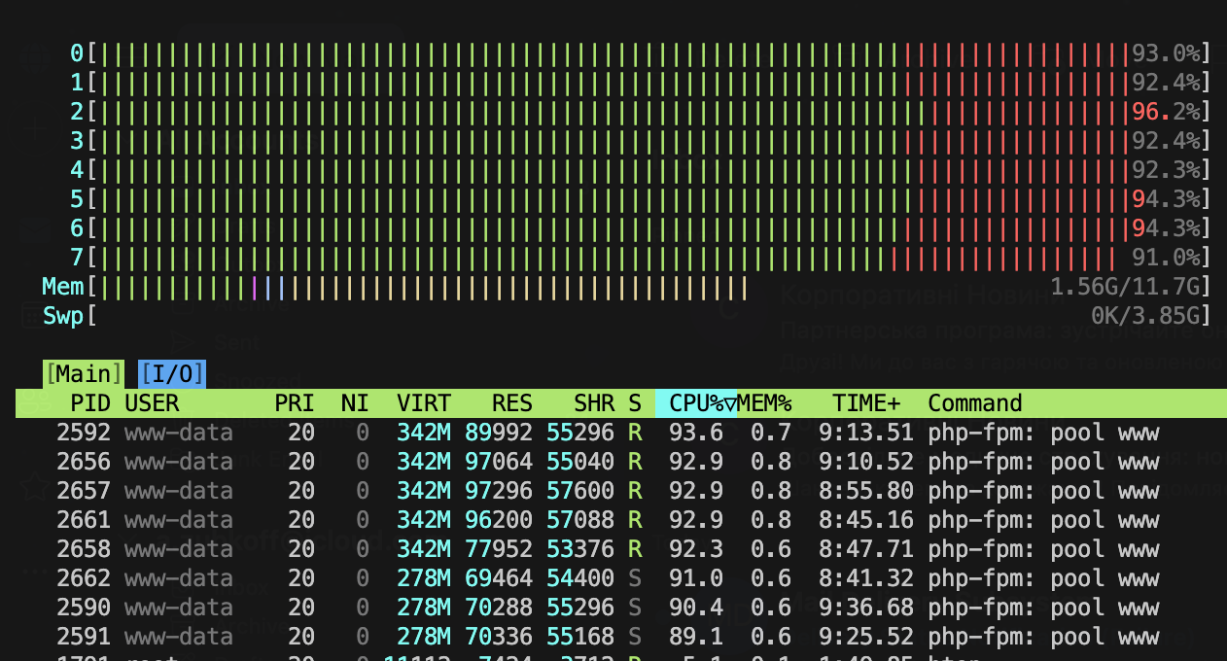Click RES value 70288
This screenshot has height=661, width=1227.
click(x=498, y=607)
